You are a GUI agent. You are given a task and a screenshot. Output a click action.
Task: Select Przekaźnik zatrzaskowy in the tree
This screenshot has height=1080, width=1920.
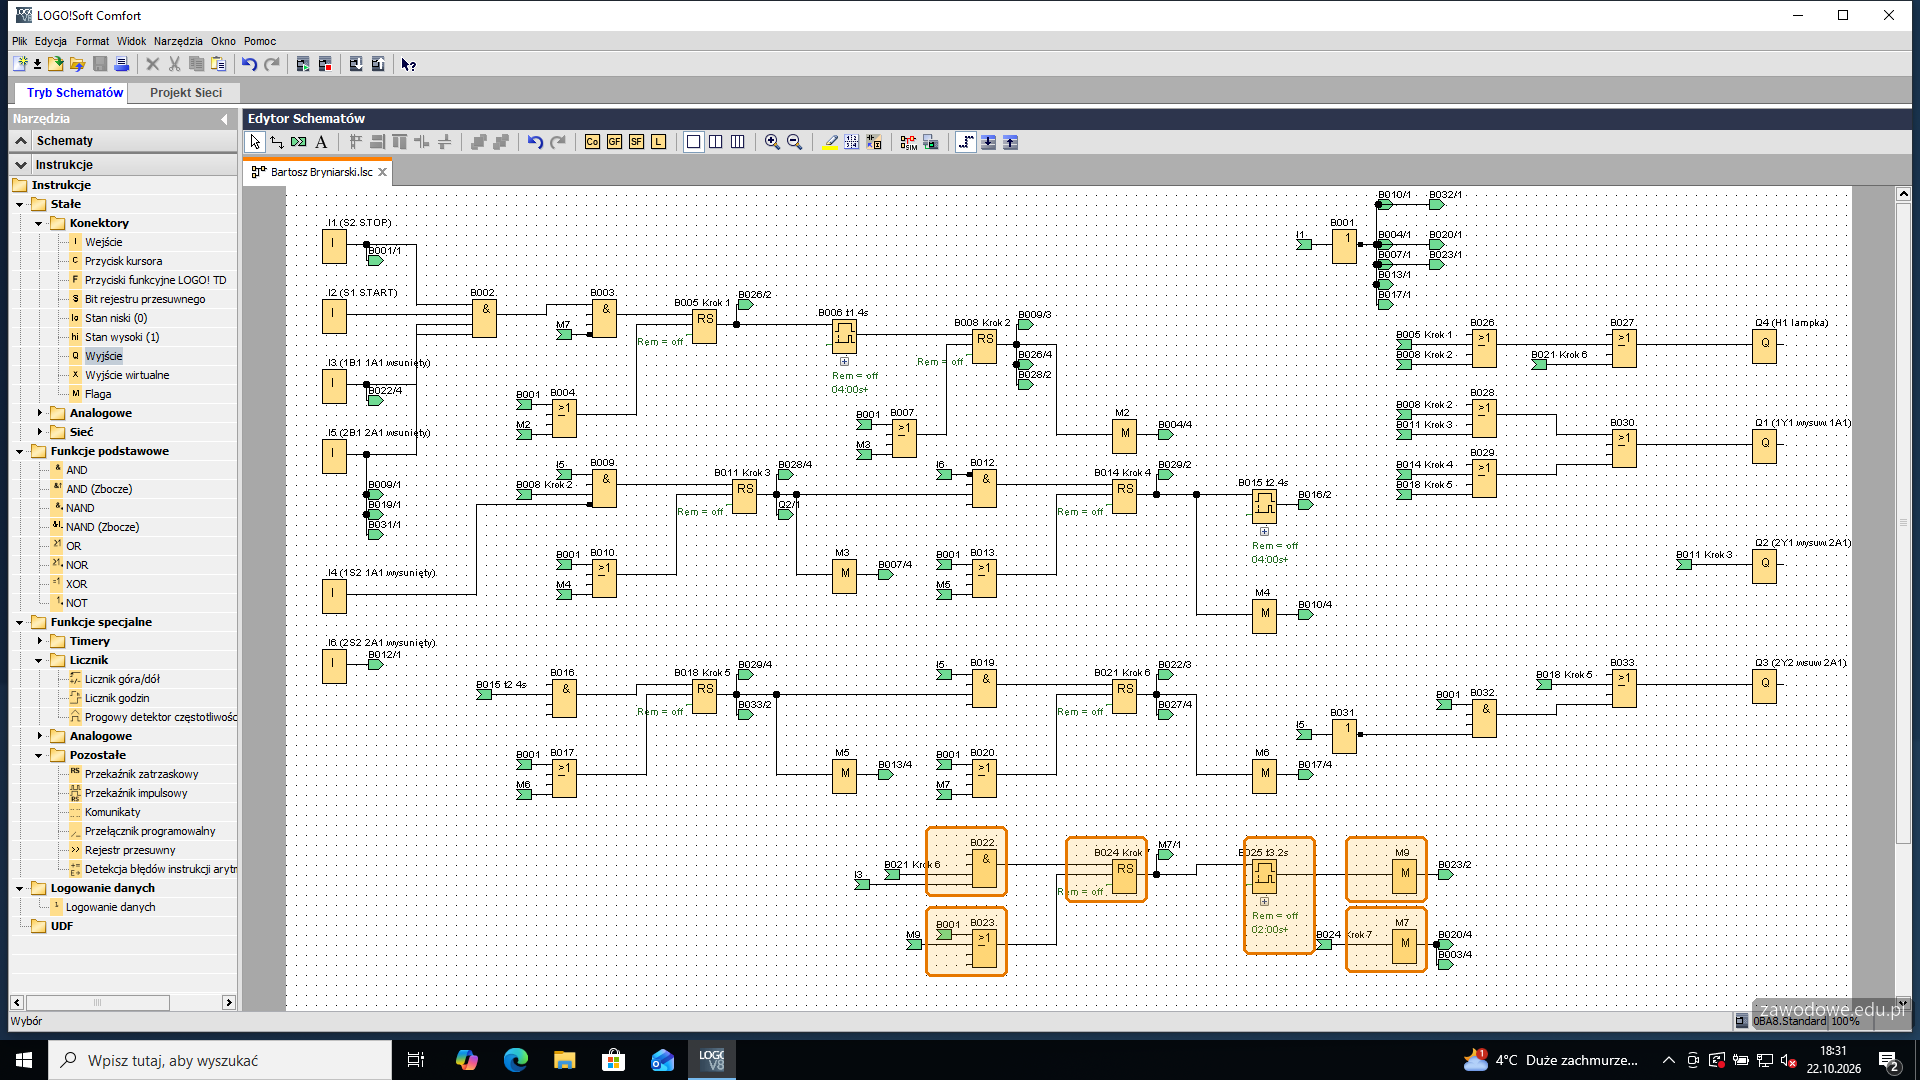click(x=141, y=774)
